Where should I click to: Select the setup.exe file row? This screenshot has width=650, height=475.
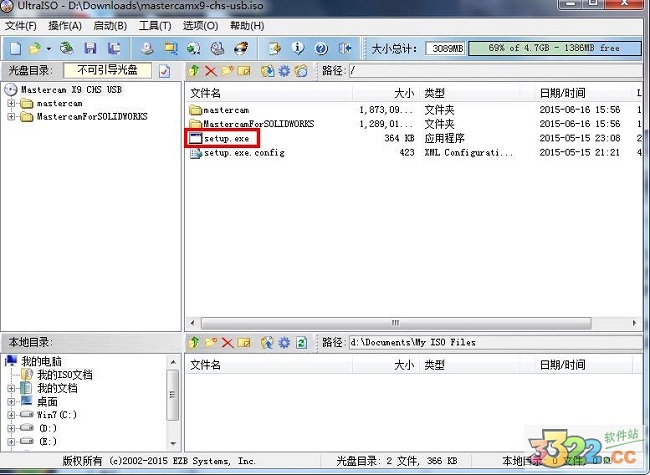(x=412, y=138)
